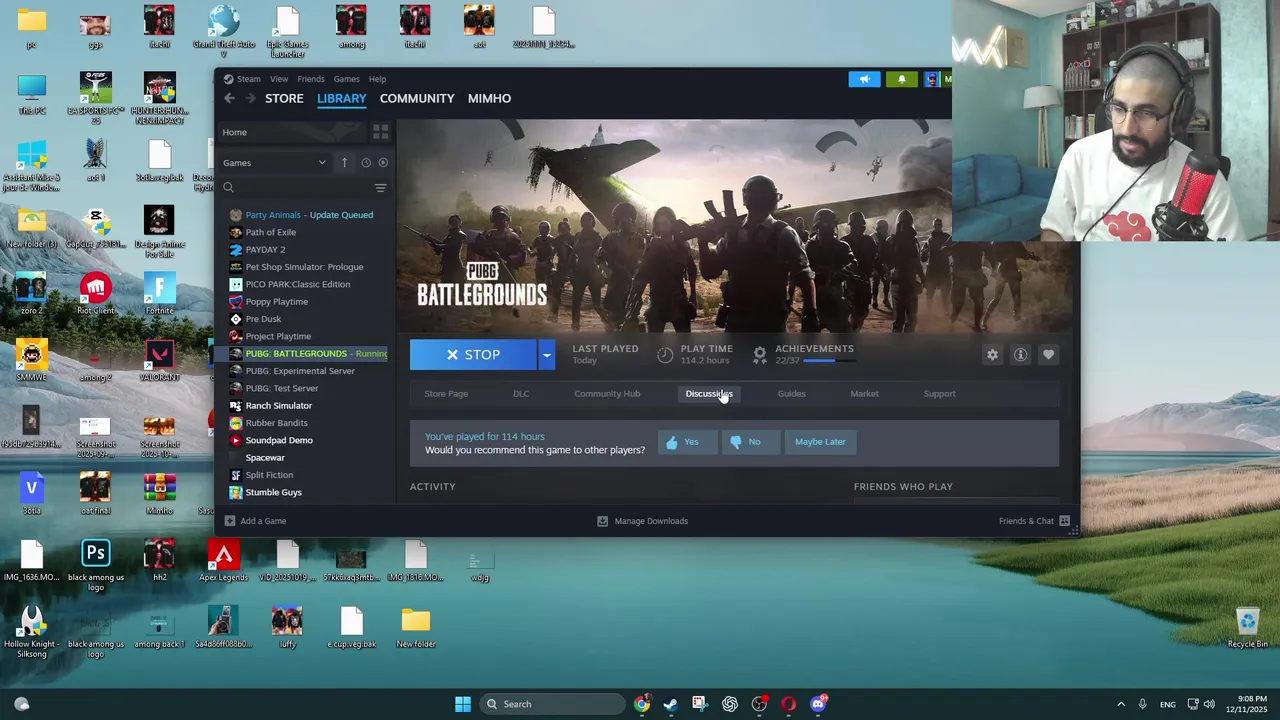
Task: Select Ranch Simulator in library
Action: point(278,406)
